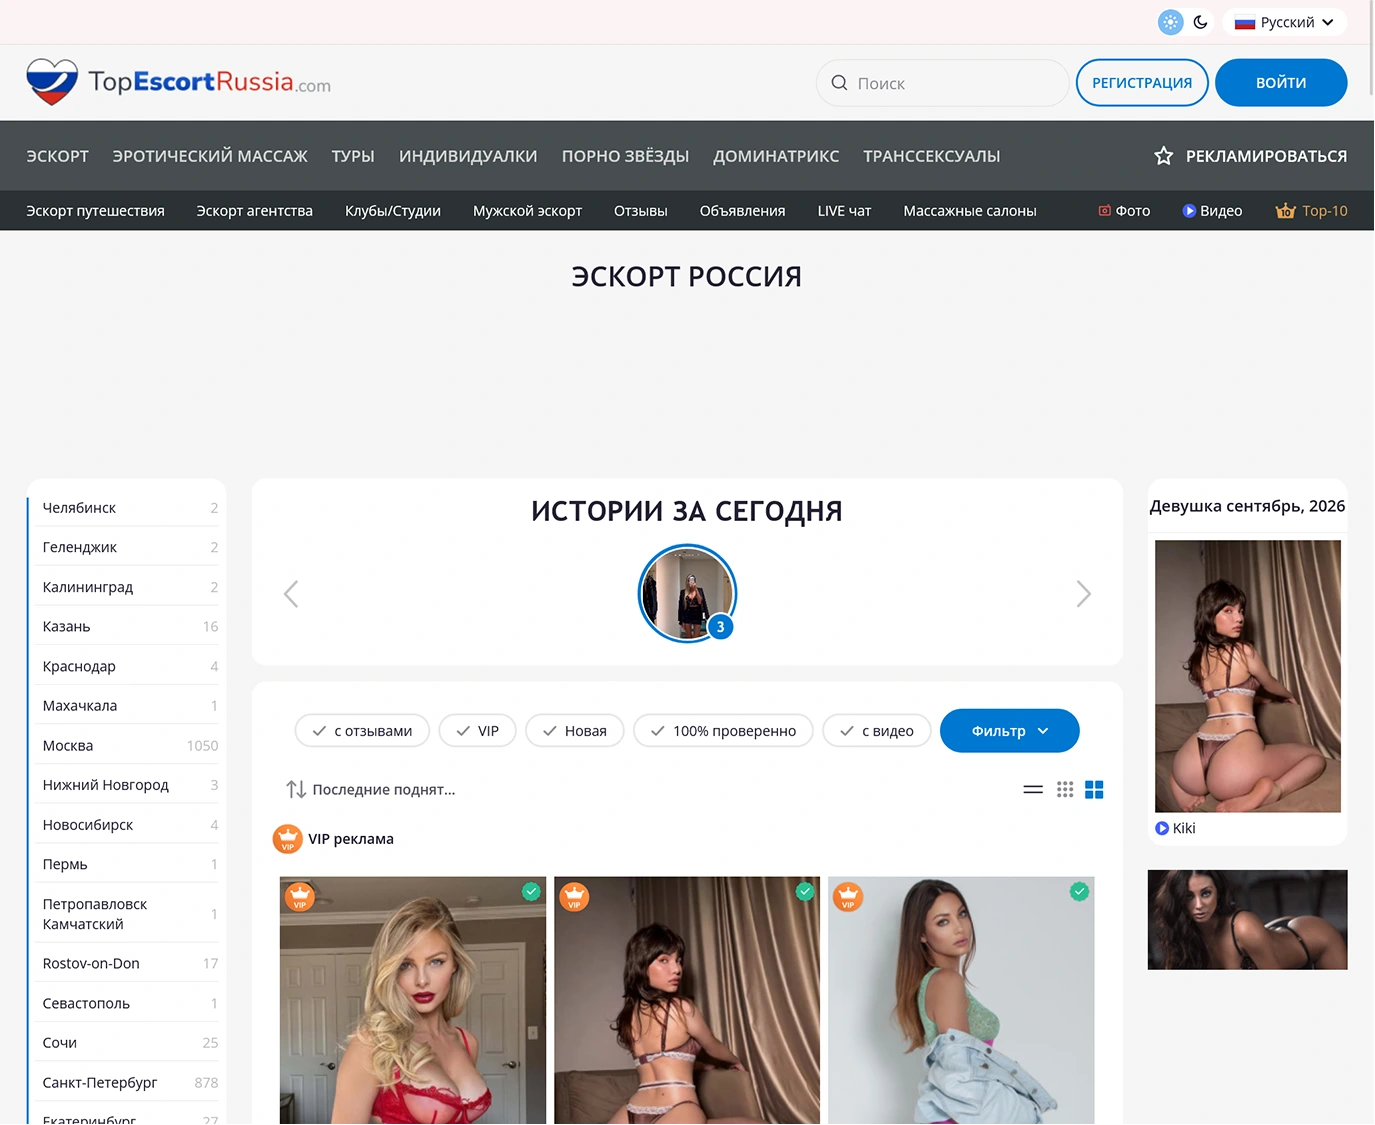The image size is (1375, 1125).
Task: Click the search magnifier icon
Action: 840,83
